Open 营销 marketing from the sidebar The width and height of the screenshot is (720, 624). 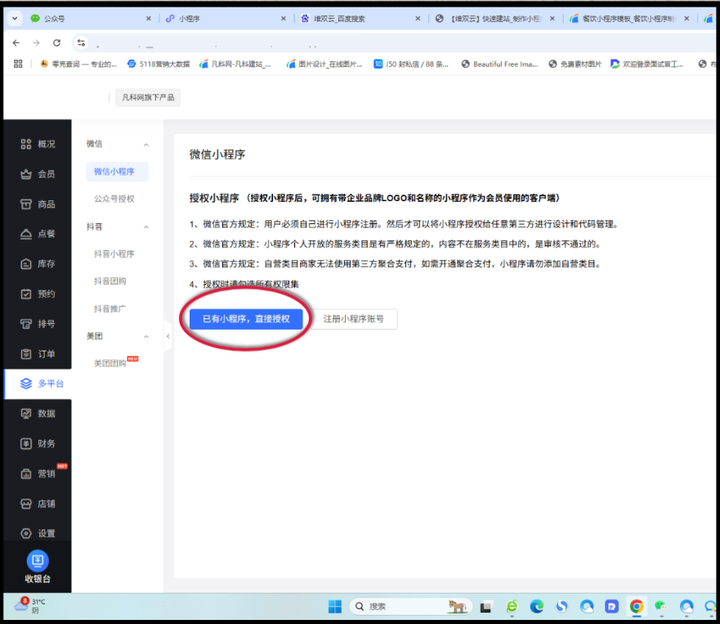pos(27,473)
